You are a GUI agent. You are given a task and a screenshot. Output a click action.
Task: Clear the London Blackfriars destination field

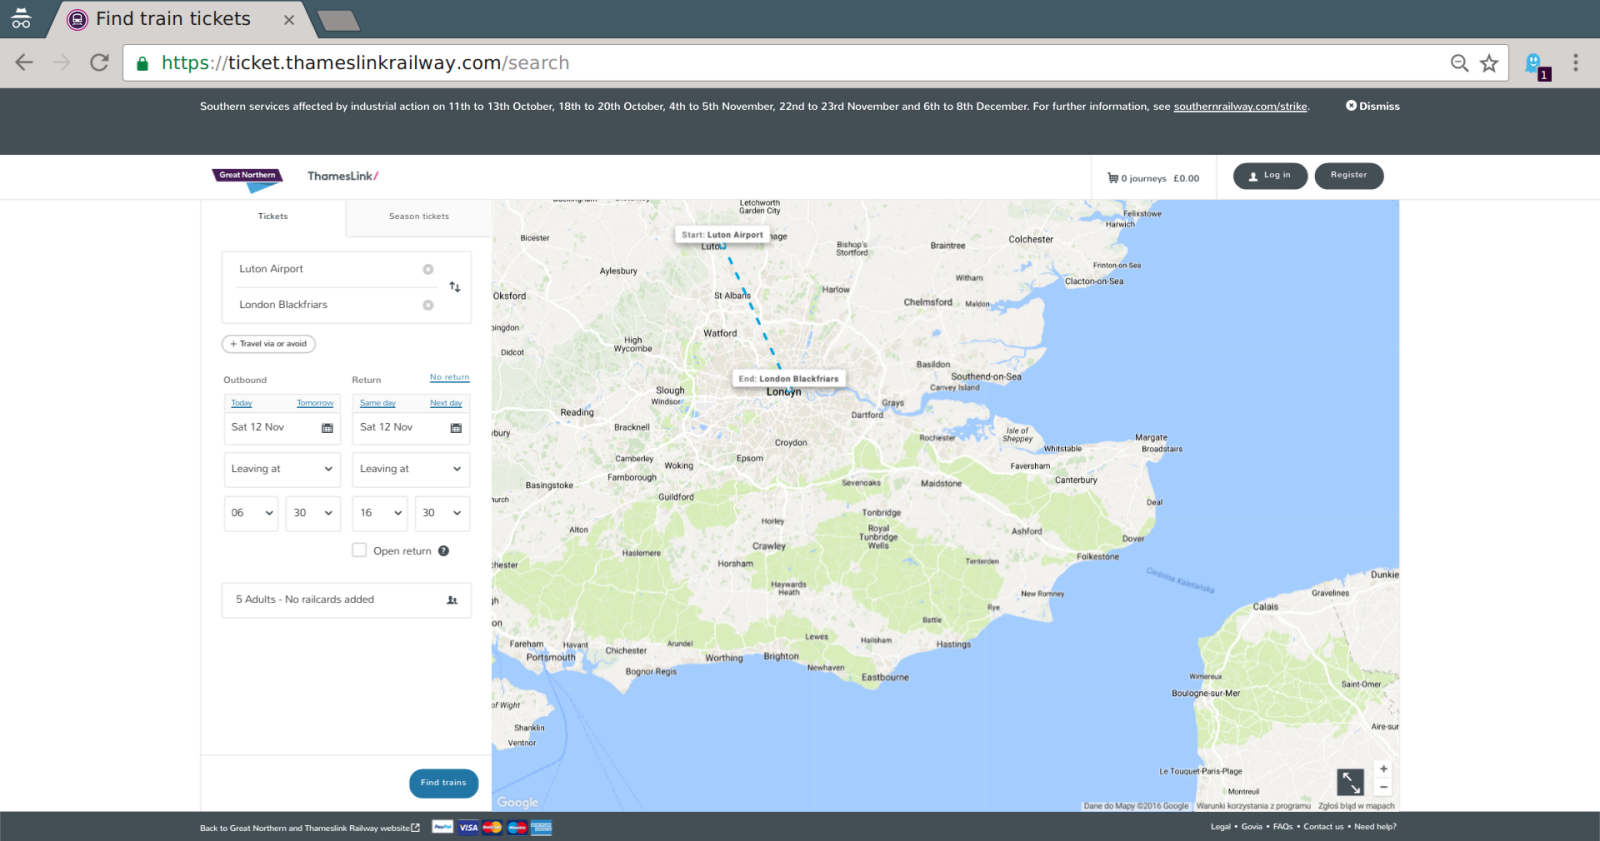(x=428, y=305)
